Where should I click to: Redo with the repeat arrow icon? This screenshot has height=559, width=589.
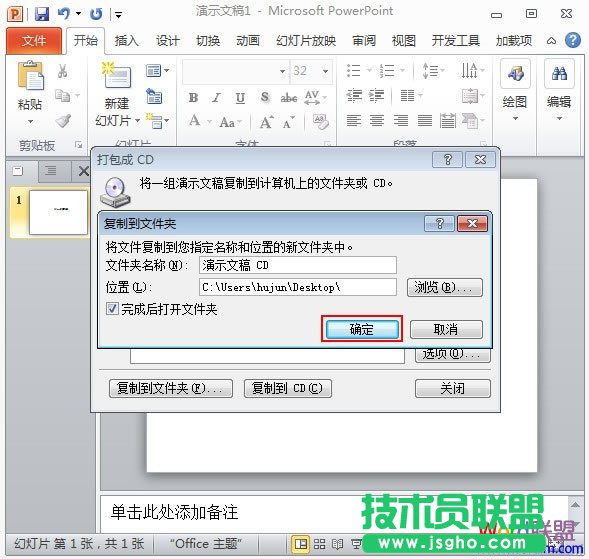tap(97, 14)
